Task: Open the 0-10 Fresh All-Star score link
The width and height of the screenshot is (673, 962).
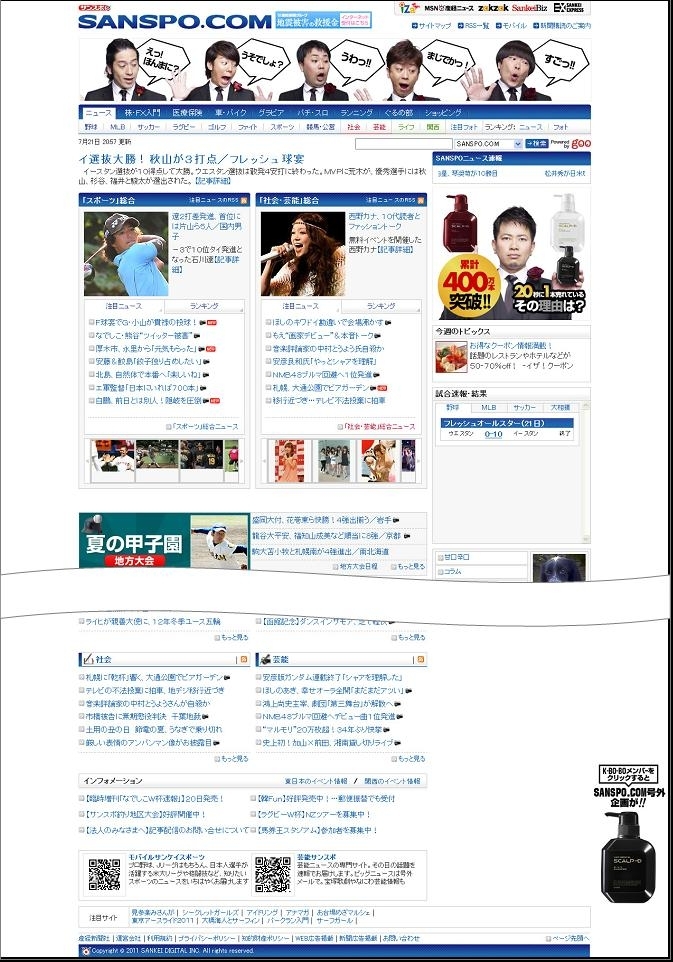Action: pyautogui.click(x=493, y=434)
